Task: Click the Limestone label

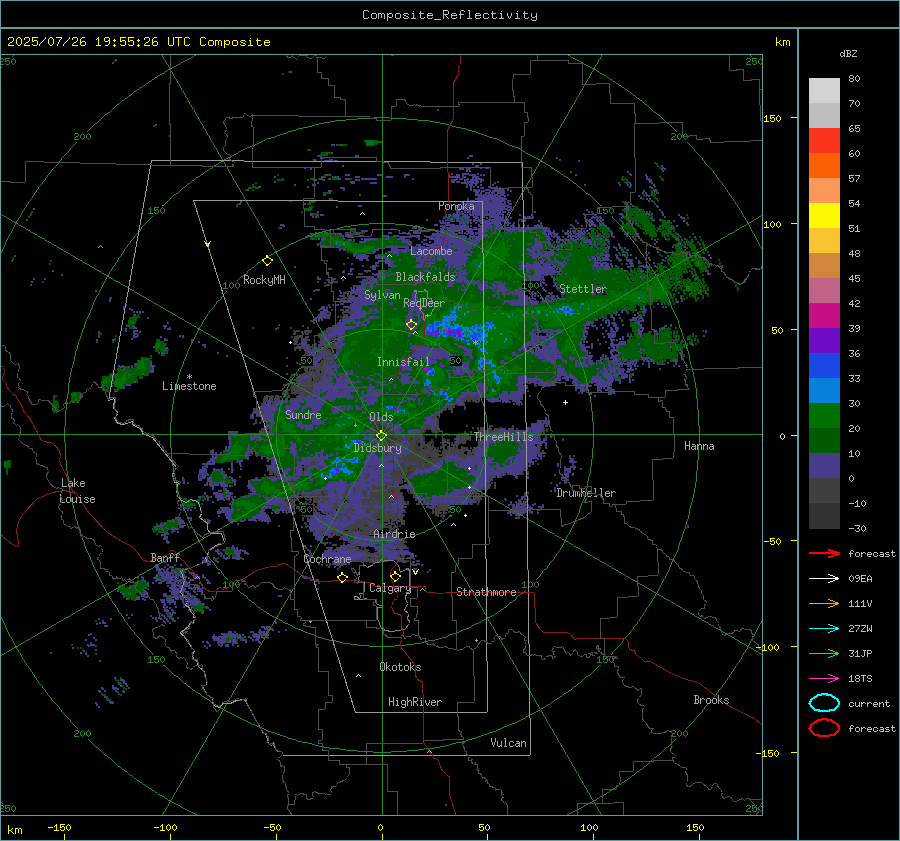Action: point(189,386)
